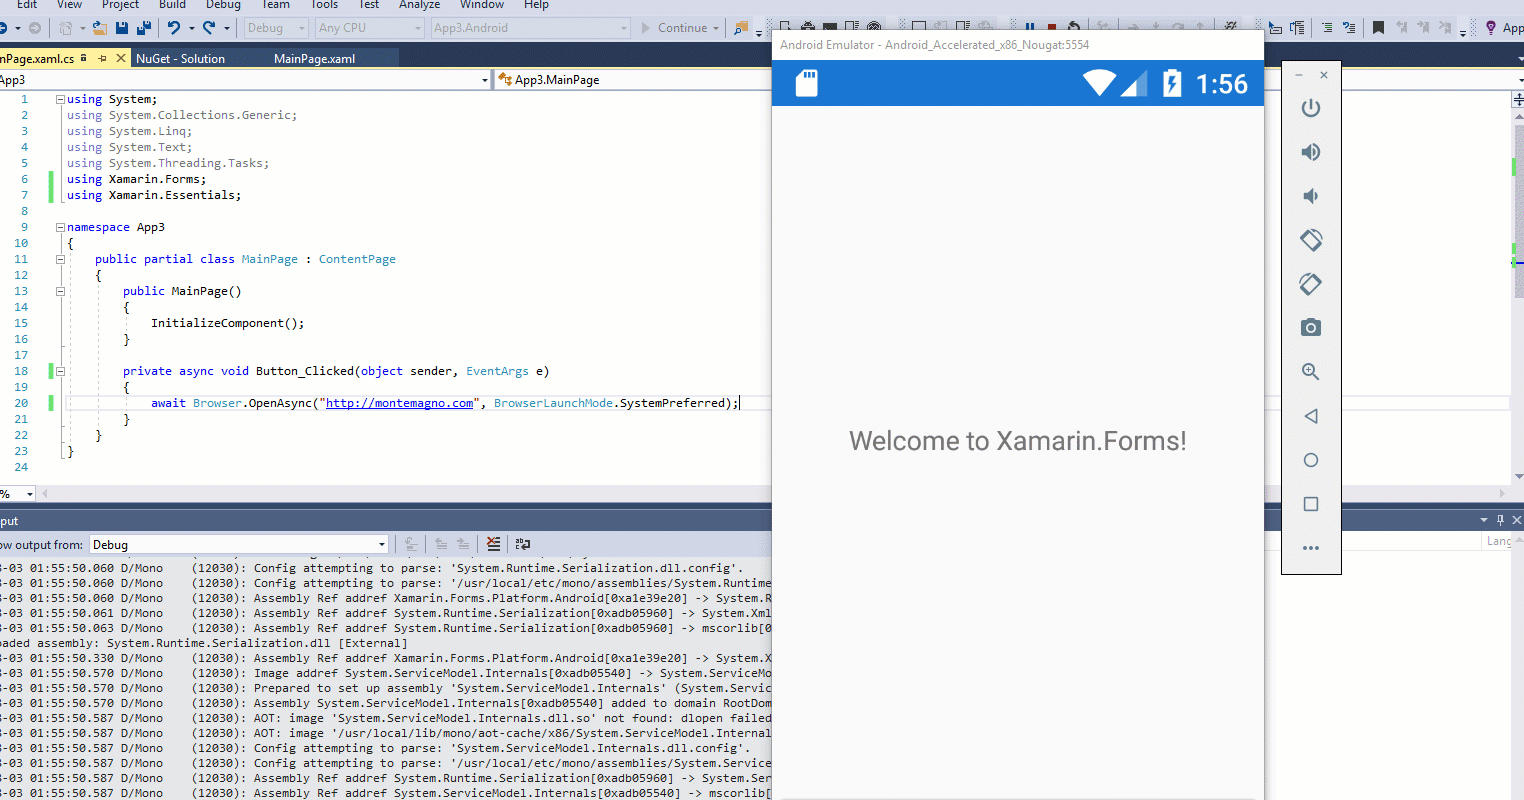Collapse the Button_Clicked method block
1524x800 pixels.
pos(60,371)
